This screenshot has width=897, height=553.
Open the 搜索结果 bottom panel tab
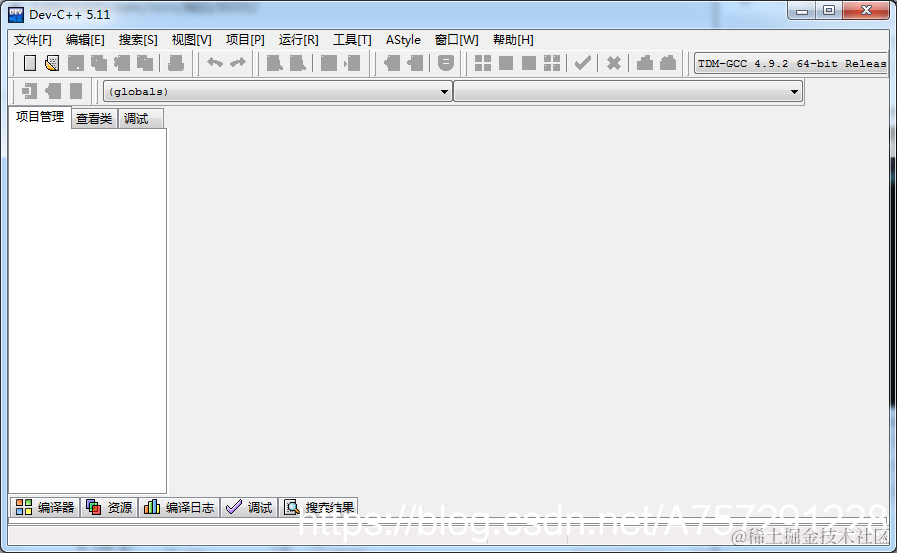tap(319, 507)
